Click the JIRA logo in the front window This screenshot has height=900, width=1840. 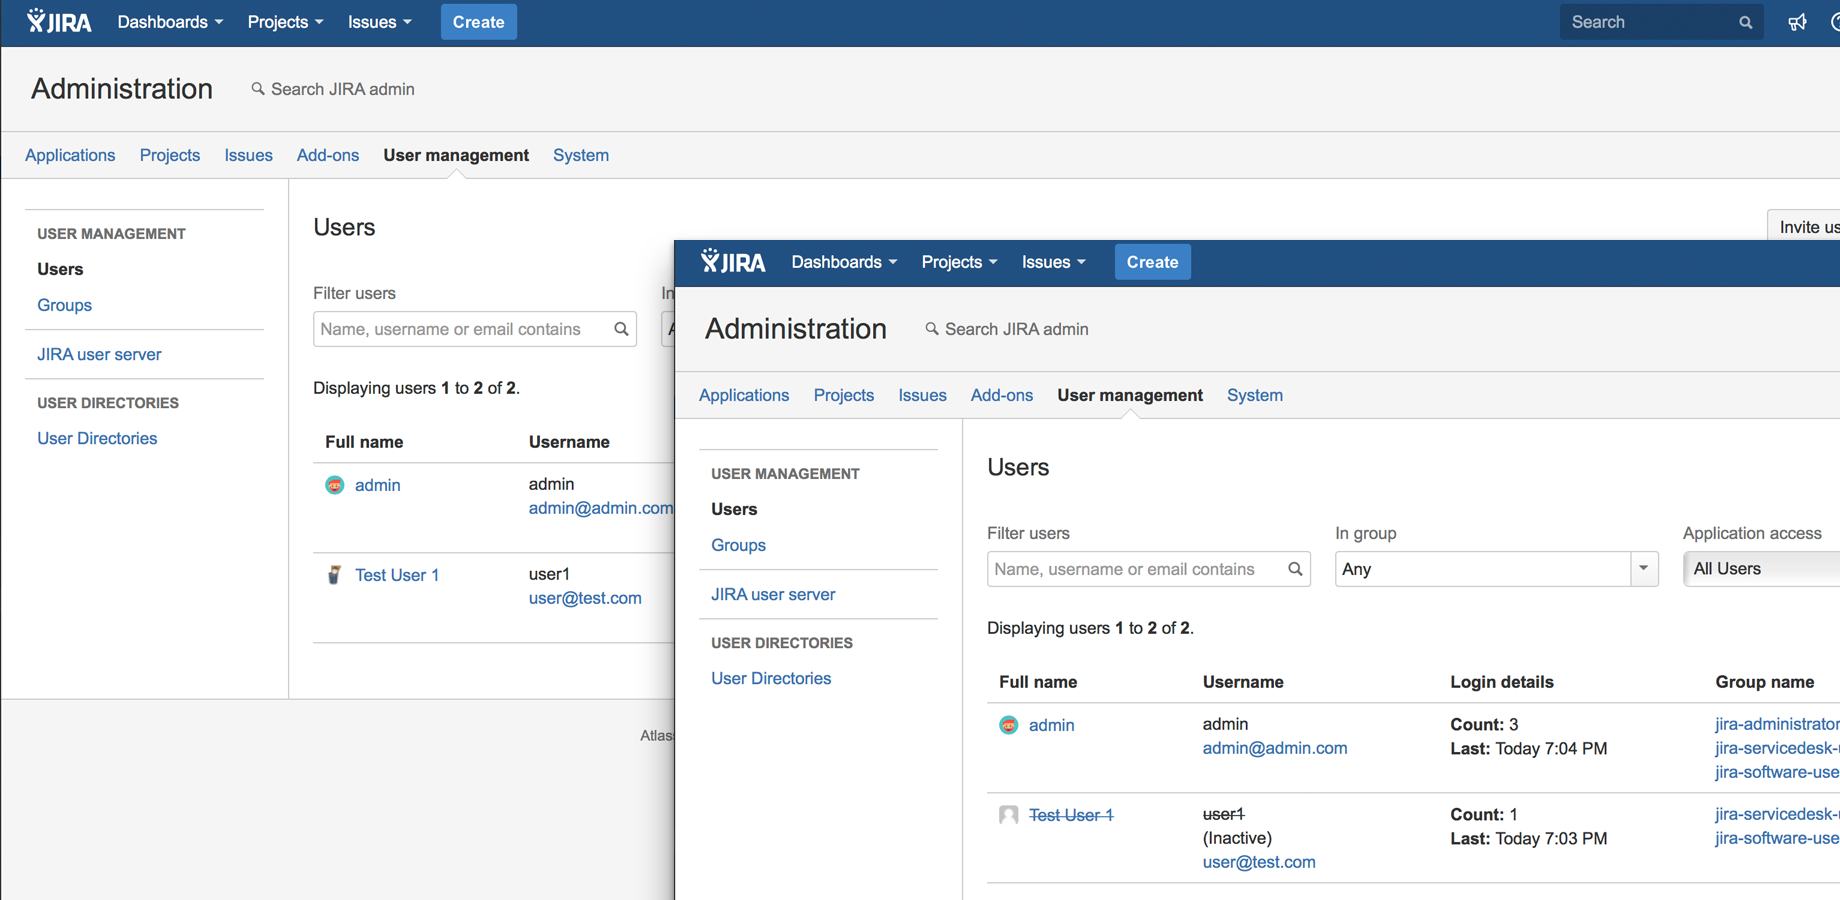[733, 262]
